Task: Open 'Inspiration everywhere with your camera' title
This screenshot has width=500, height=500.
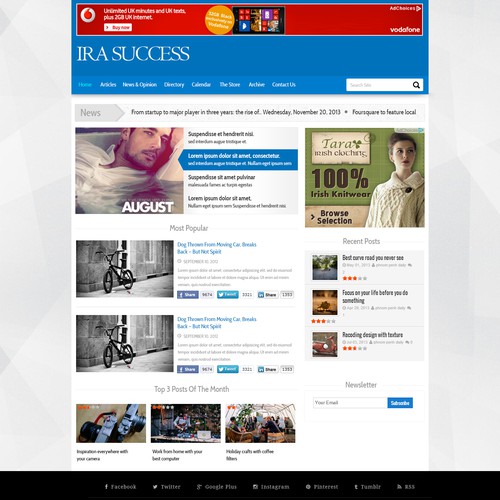Action: pyautogui.click(x=102, y=455)
